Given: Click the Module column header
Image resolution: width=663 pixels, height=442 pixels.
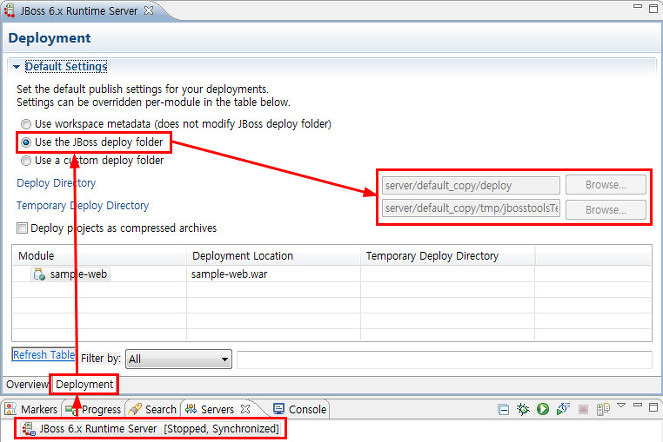Looking at the screenshot, I should point(100,256).
